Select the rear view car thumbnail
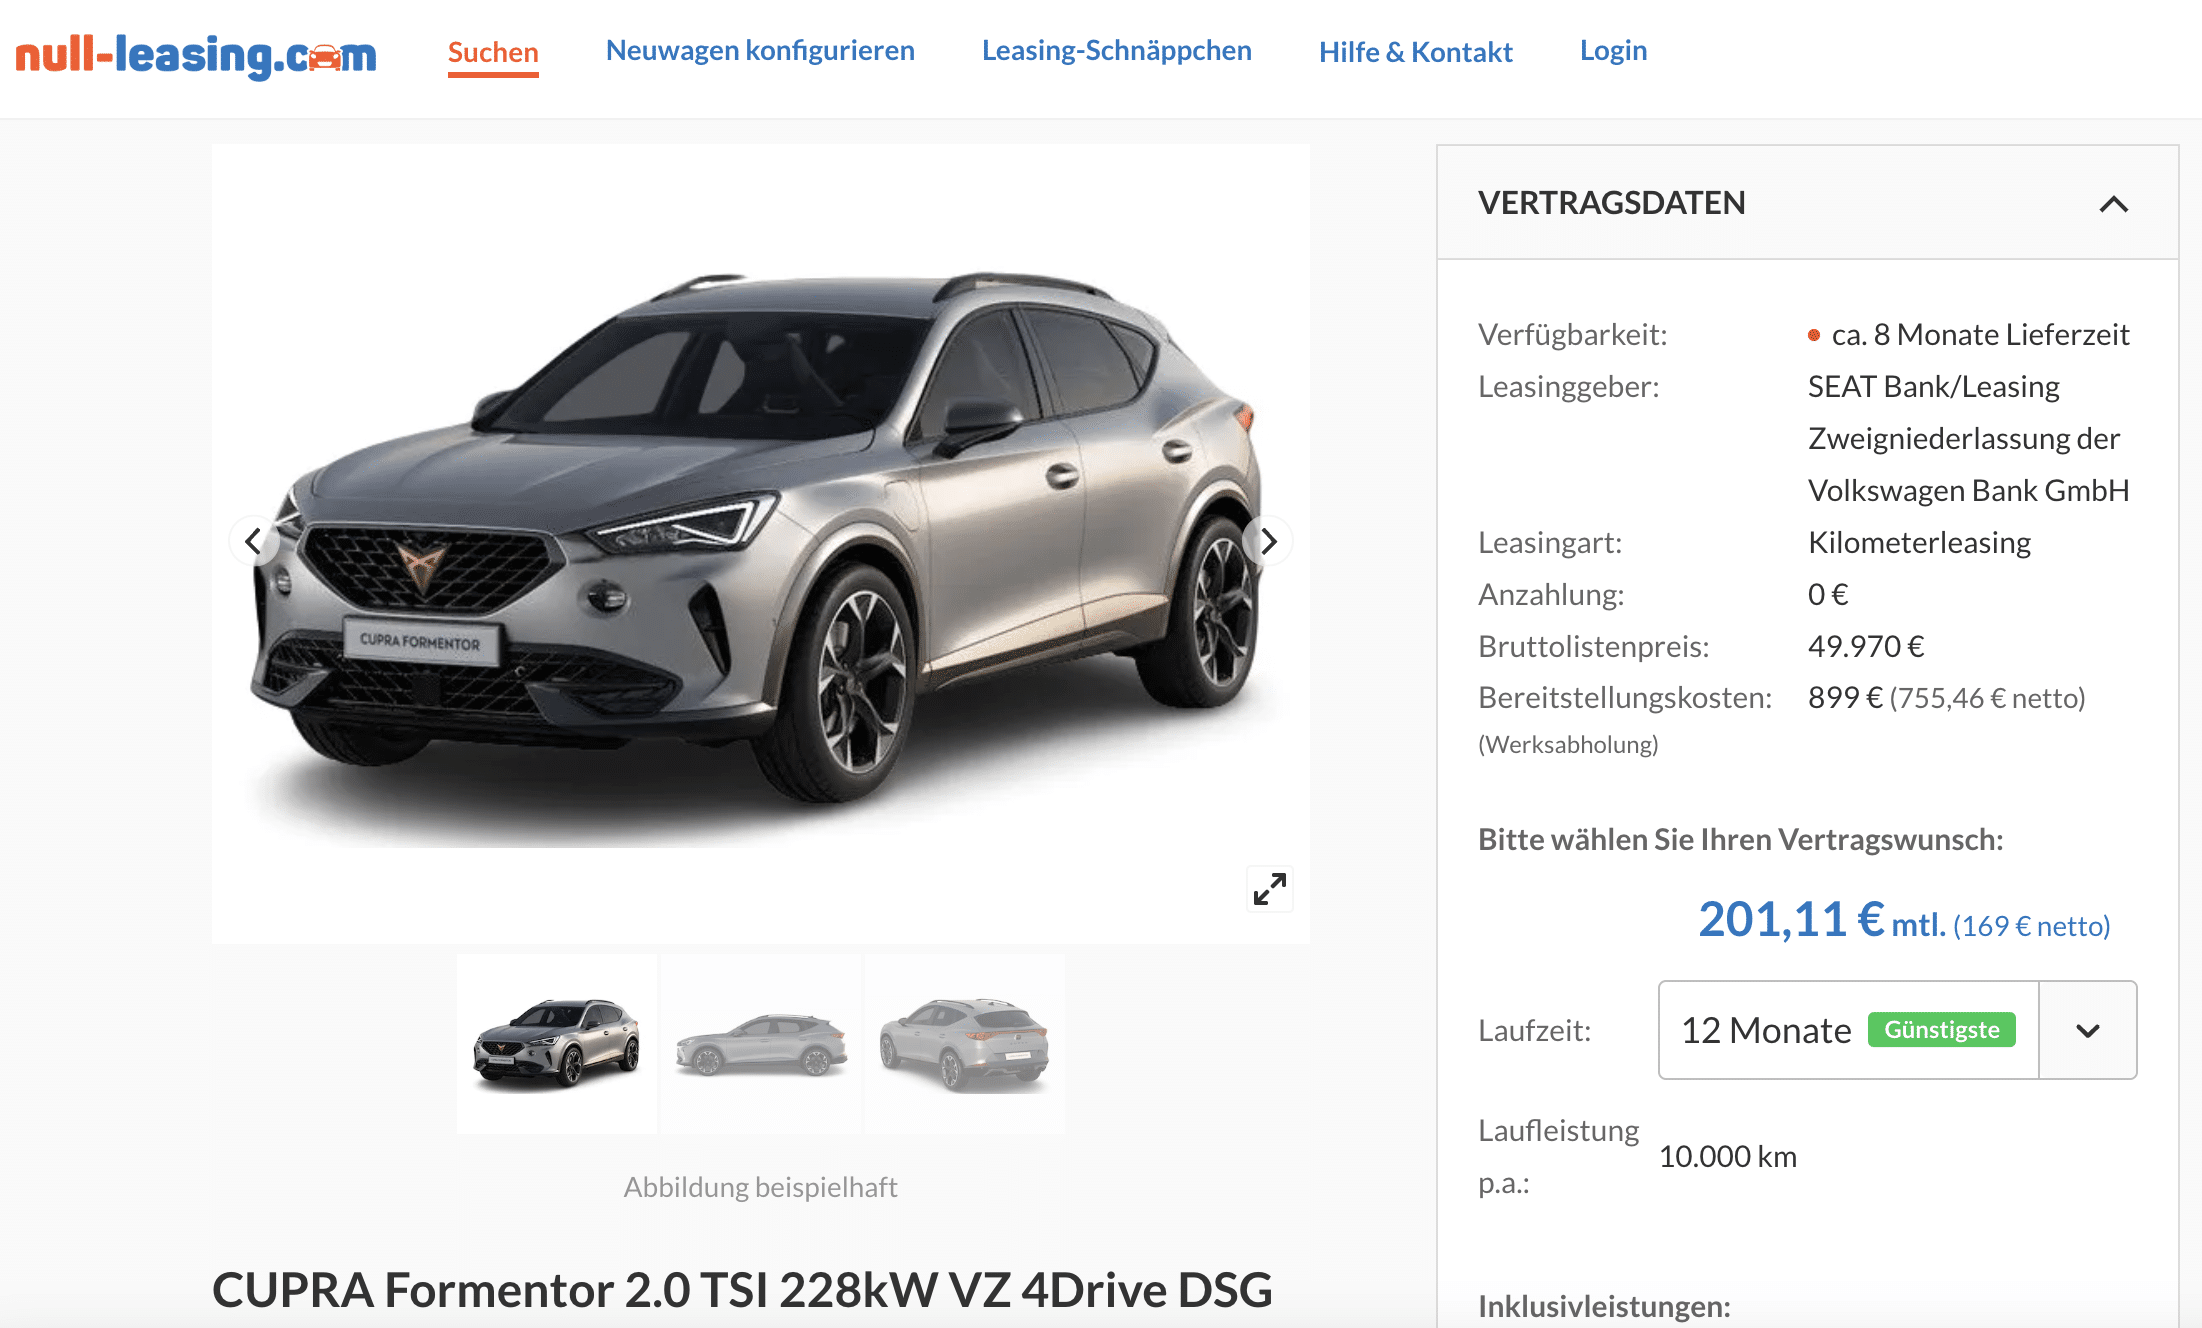This screenshot has width=2202, height=1328. point(965,1043)
